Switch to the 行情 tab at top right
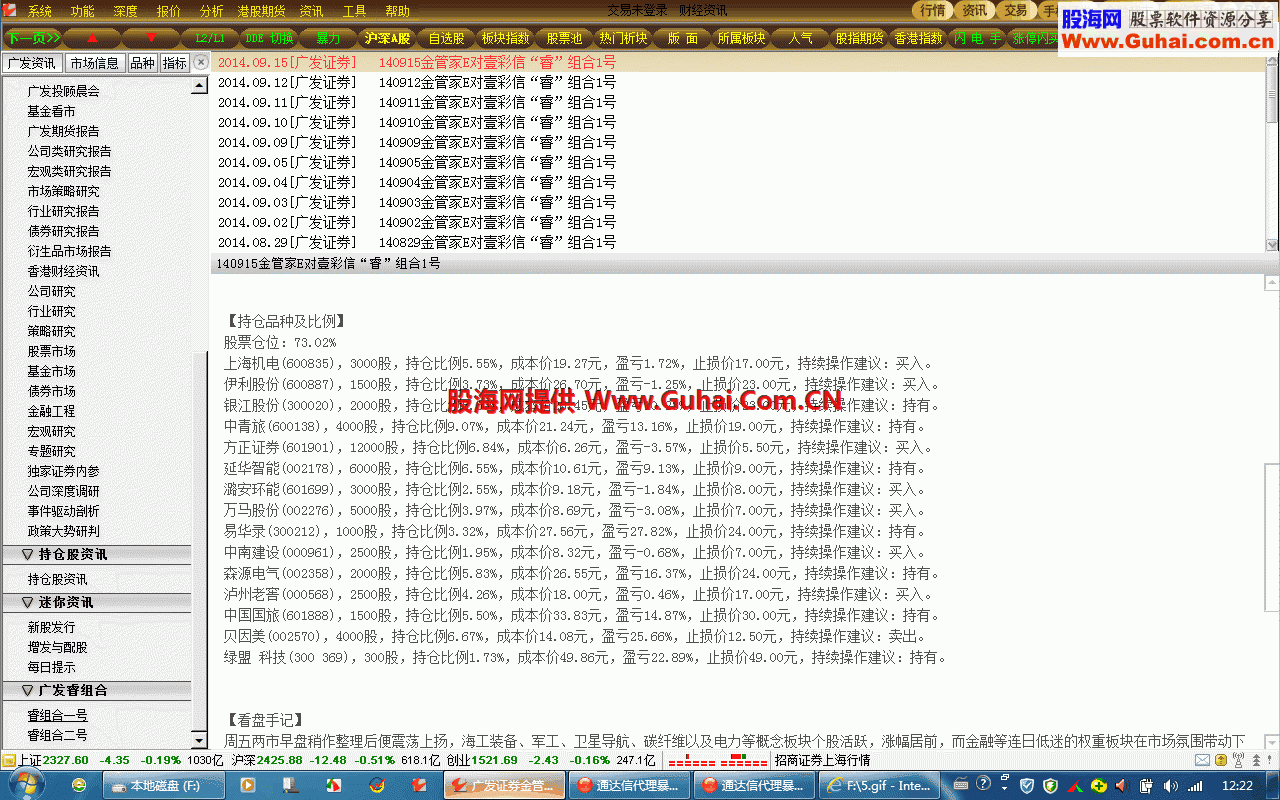The width and height of the screenshot is (1280, 800). click(x=932, y=11)
